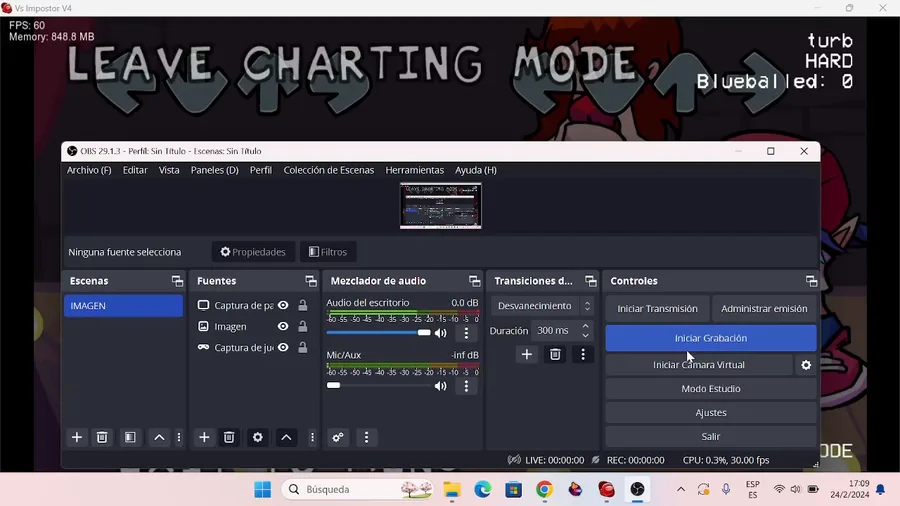Open the three-dot menu in Escenas toolbar
This screenshot has height=506, width=900.
tap(179, 437)
